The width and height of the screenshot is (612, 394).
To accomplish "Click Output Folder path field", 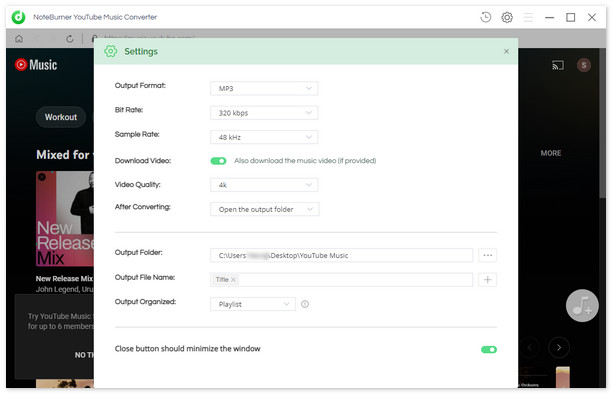I will point(342,255).
